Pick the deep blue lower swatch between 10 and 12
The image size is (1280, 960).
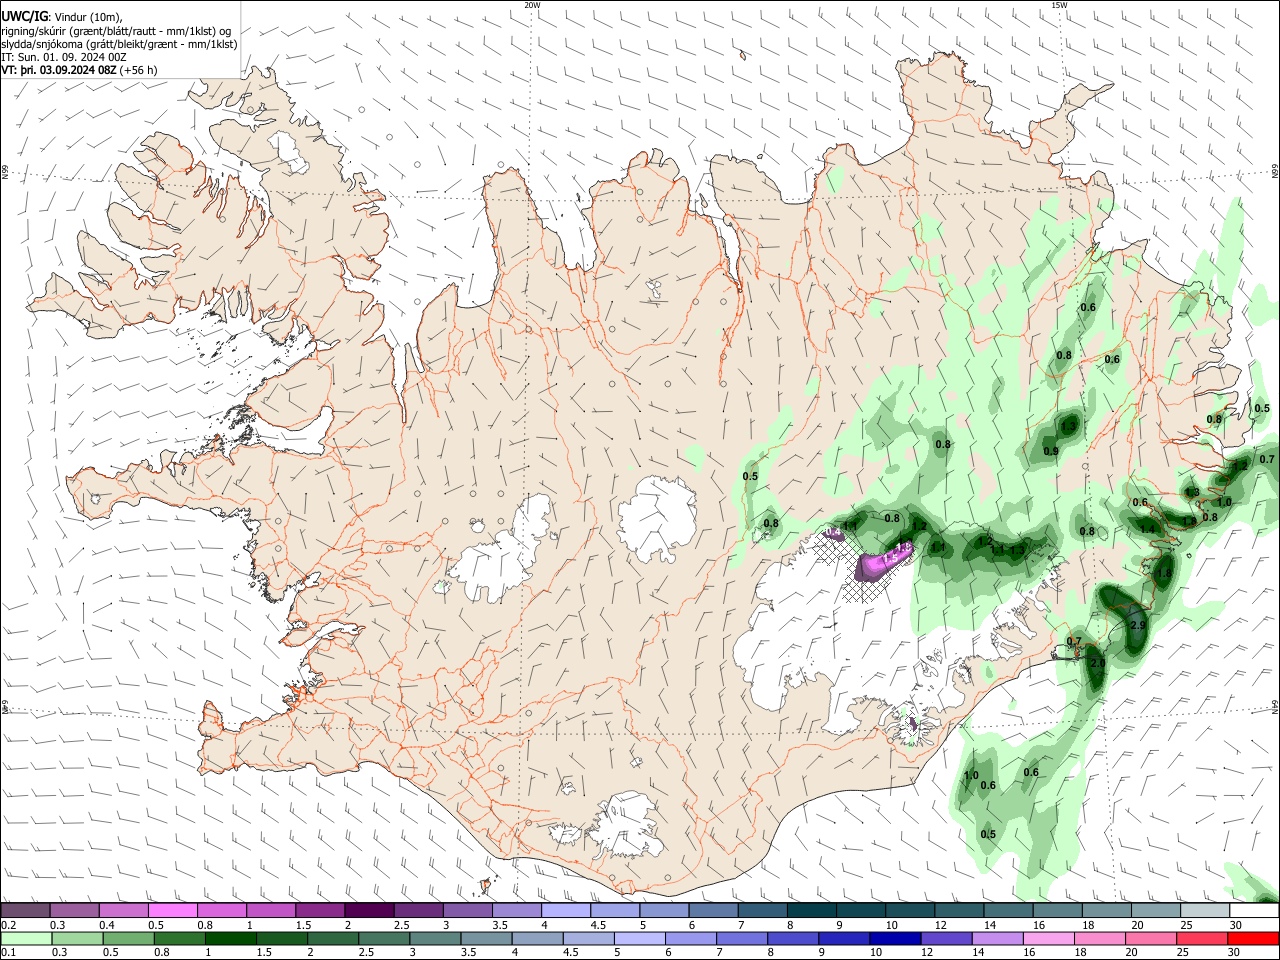[896, 938]
